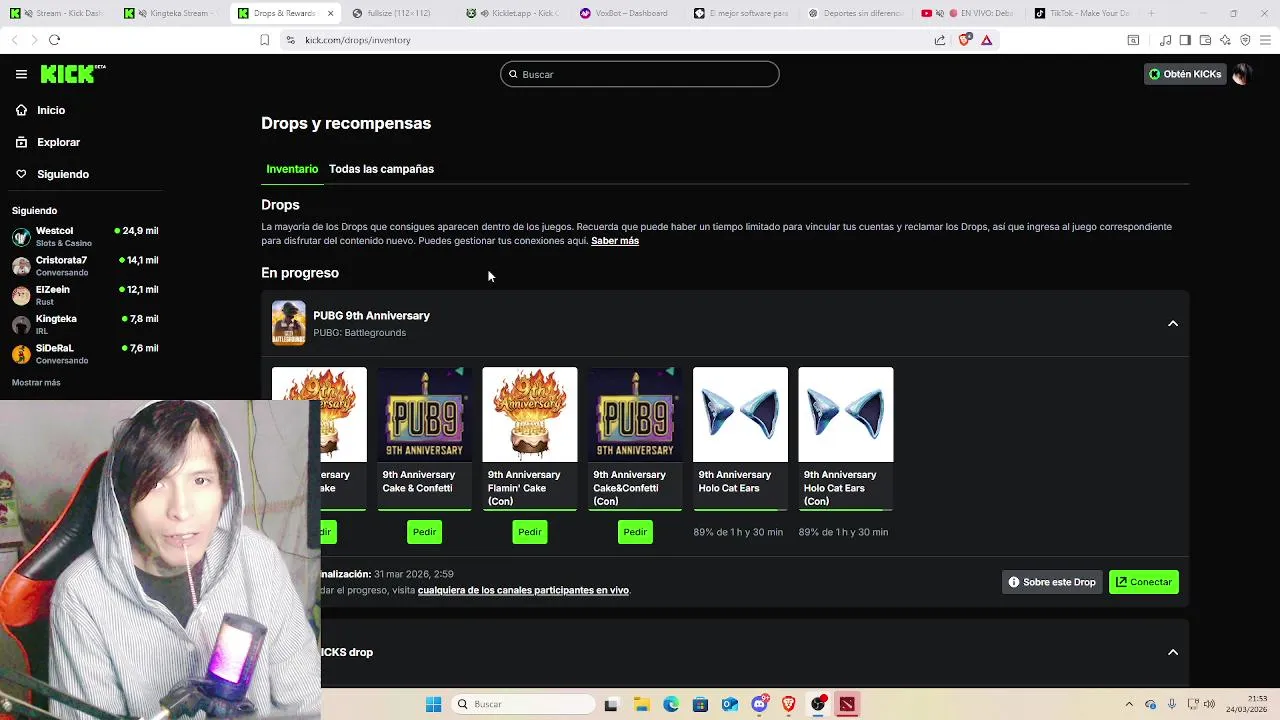The height and width of the screenshot is (720, 1280).
Task: Click the browser address bar URL
Action: click(357, 40)
